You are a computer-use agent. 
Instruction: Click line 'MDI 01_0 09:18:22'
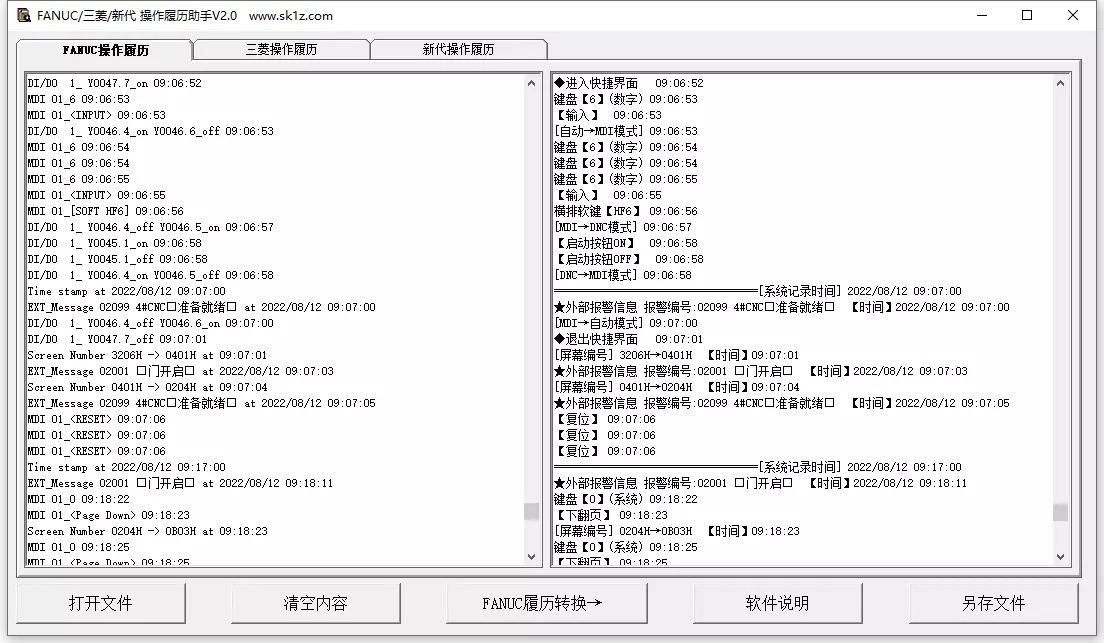[x=79, y=499]
